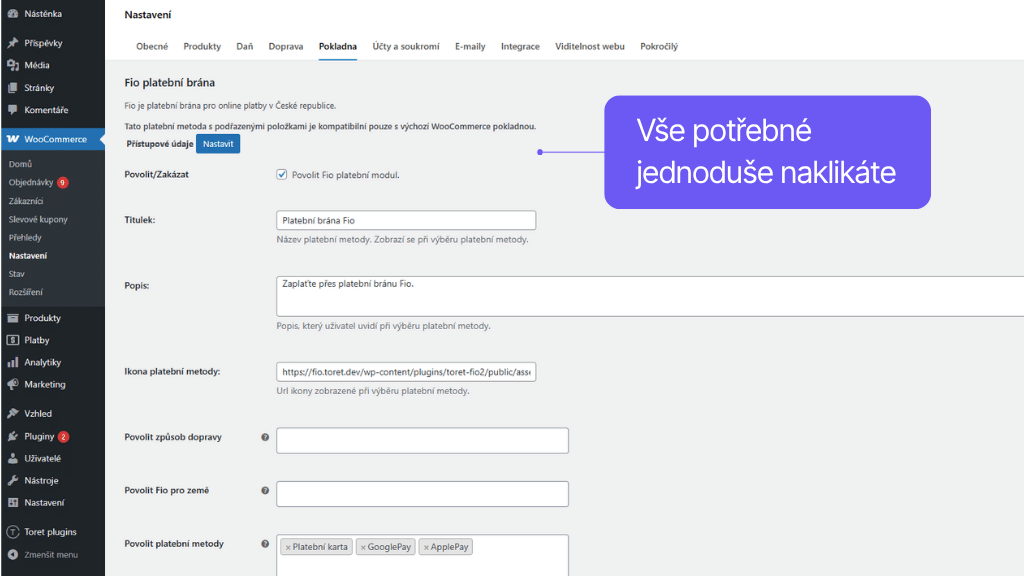
Task: Click the Toret plugins circle icon
Action: (x=12, y=532)
